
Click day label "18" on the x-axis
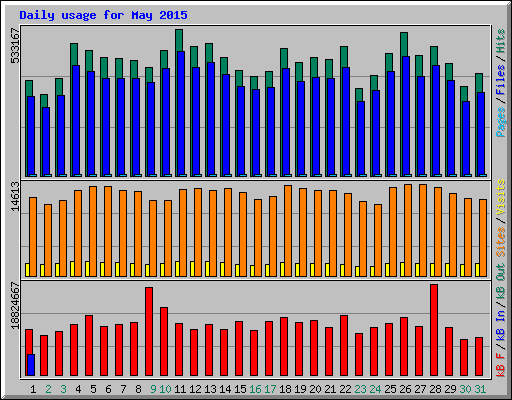[x=285, y=389]
